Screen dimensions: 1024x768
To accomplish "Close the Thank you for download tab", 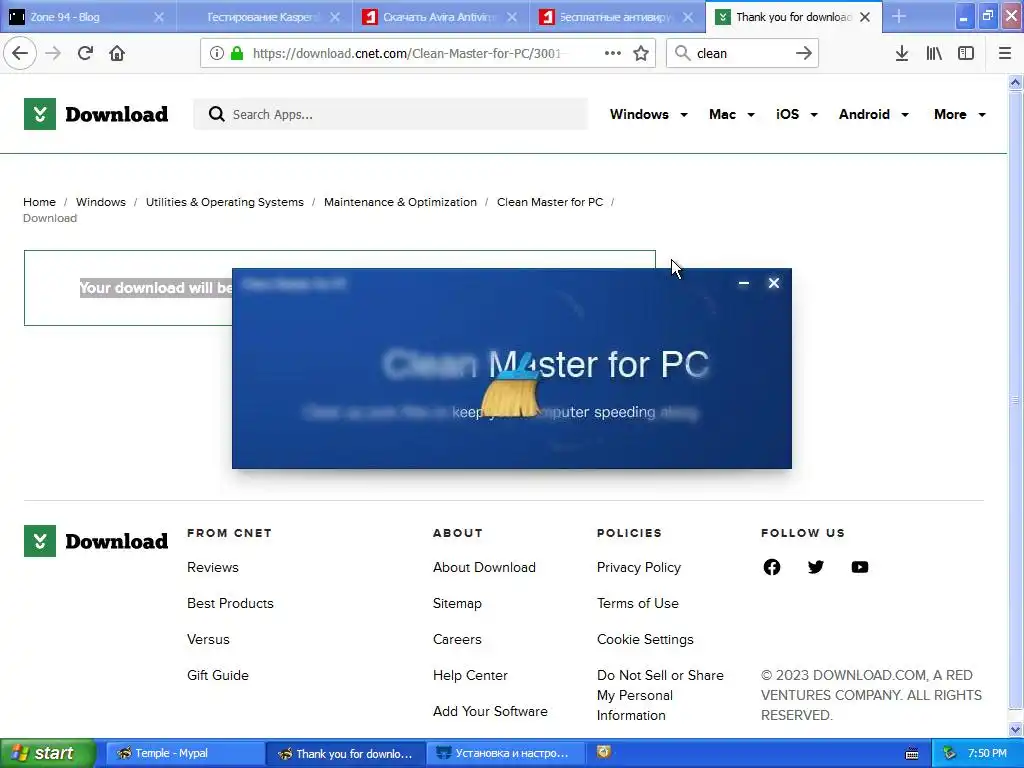I will [x=865, y=17].
